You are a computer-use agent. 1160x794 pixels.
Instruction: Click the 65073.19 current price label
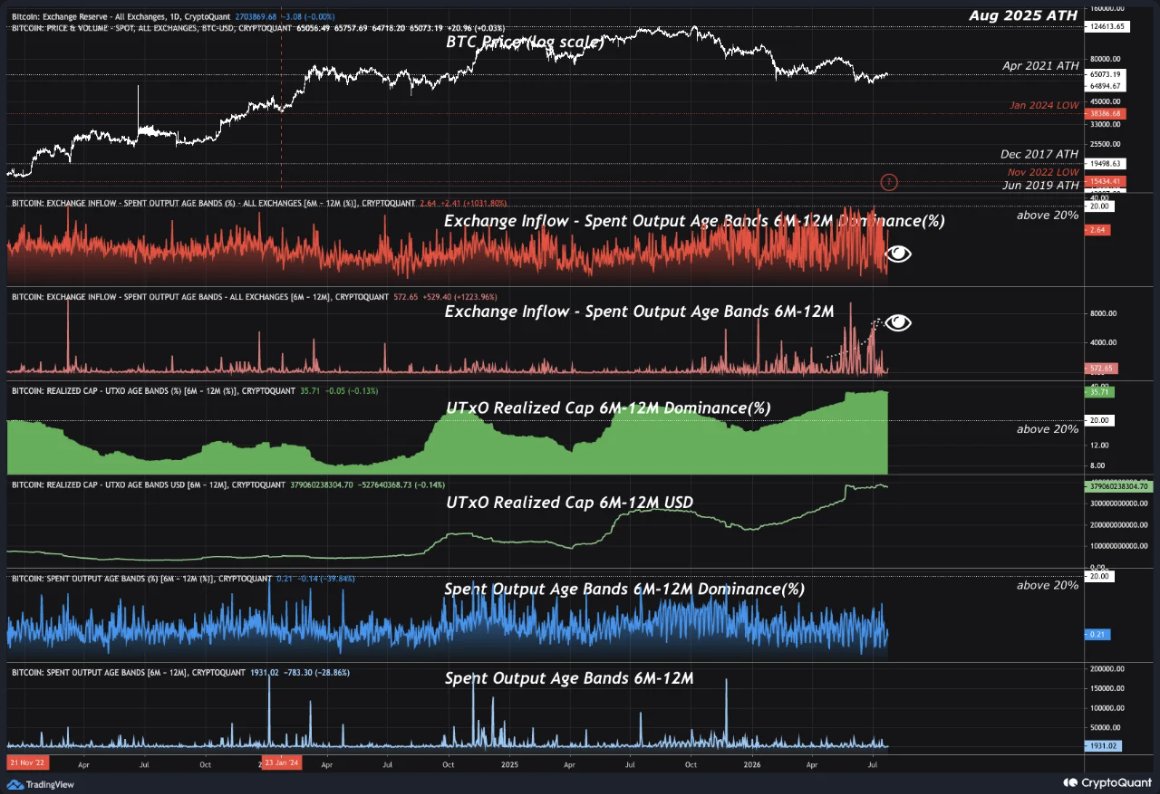[1105, 75]
